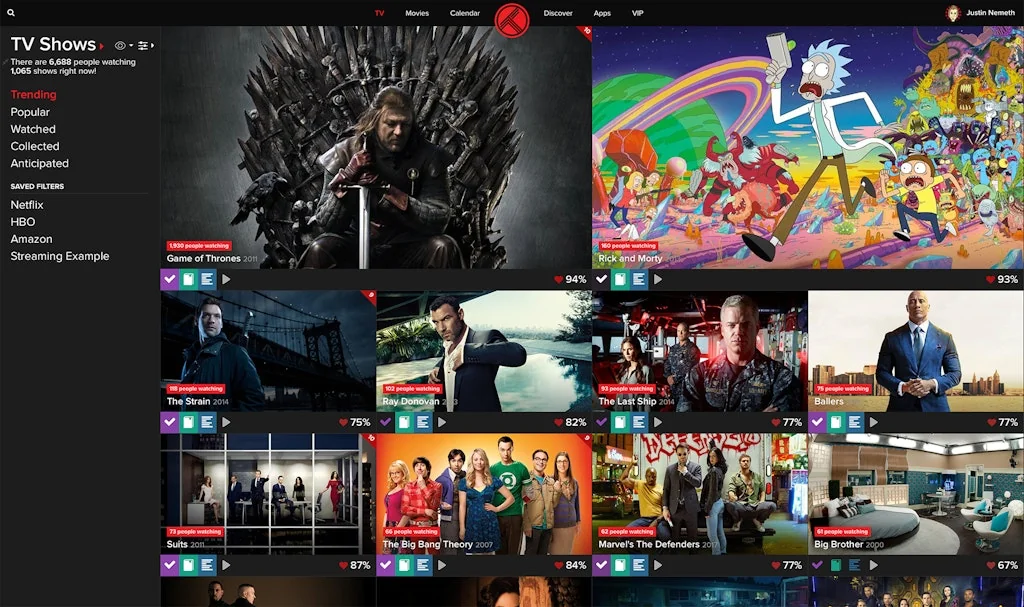Toggle watched checkmark on Ballers
The height and width of the screenshot is (607, 1024).
(x=817, y=422)
